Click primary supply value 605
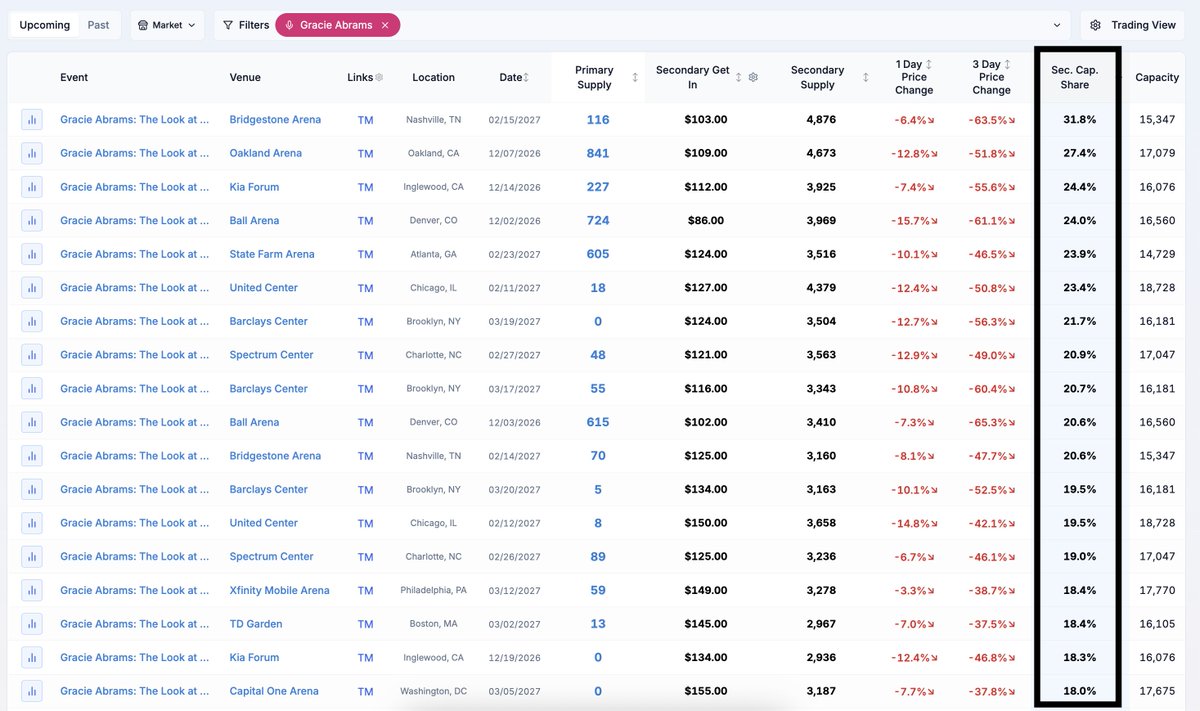The height and width of the screenshot is (711, 1200). click(x=598, y=255)
